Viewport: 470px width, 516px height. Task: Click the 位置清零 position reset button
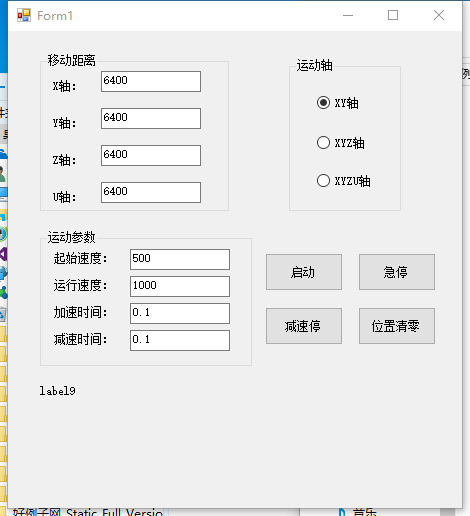[397, 326]
